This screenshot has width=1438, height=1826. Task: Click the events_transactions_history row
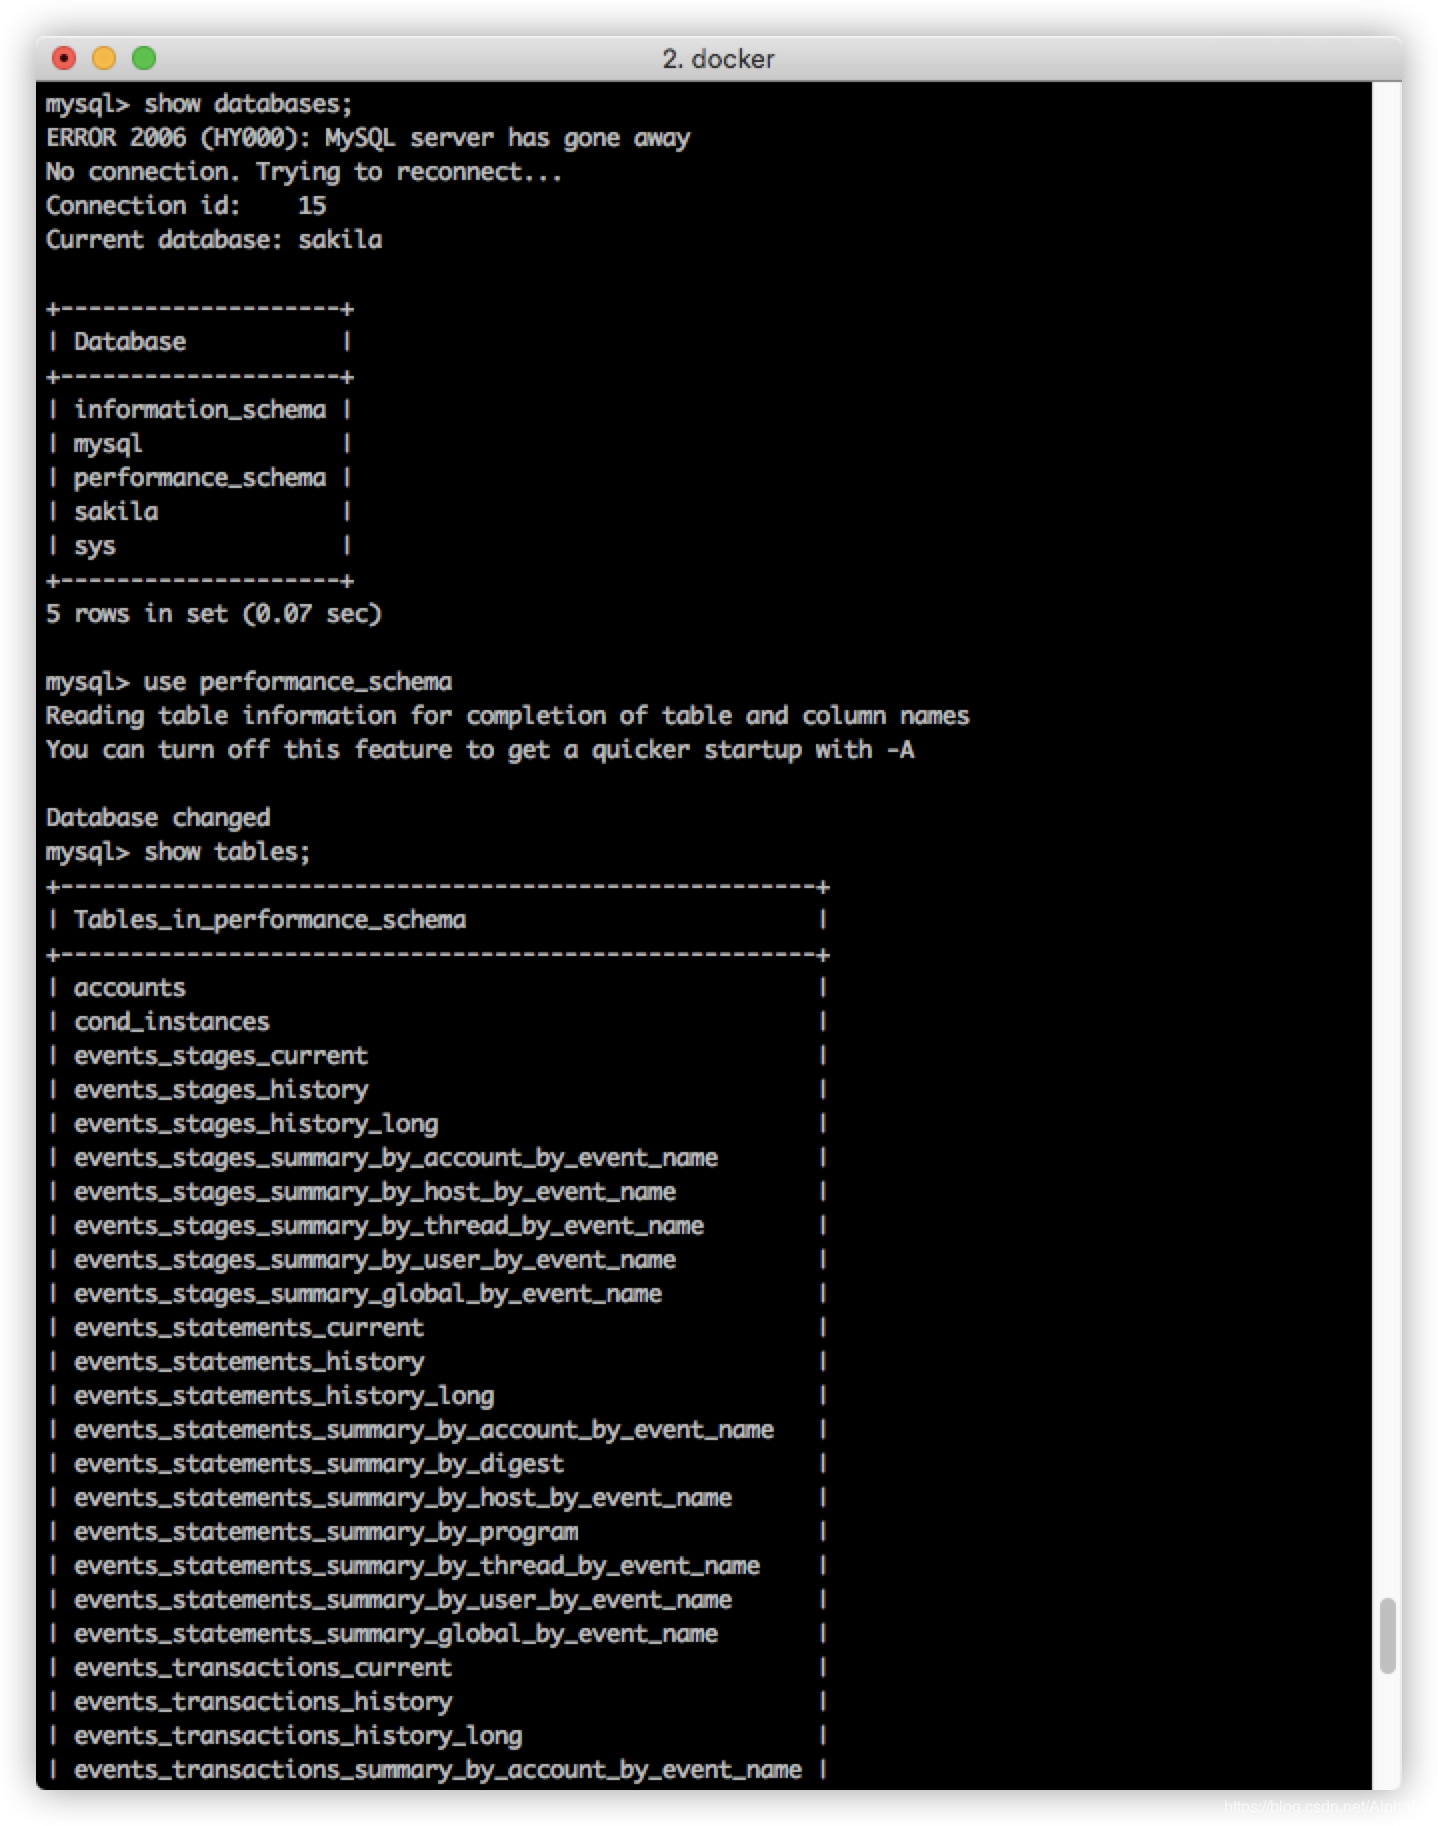[x=438, y=1702]
